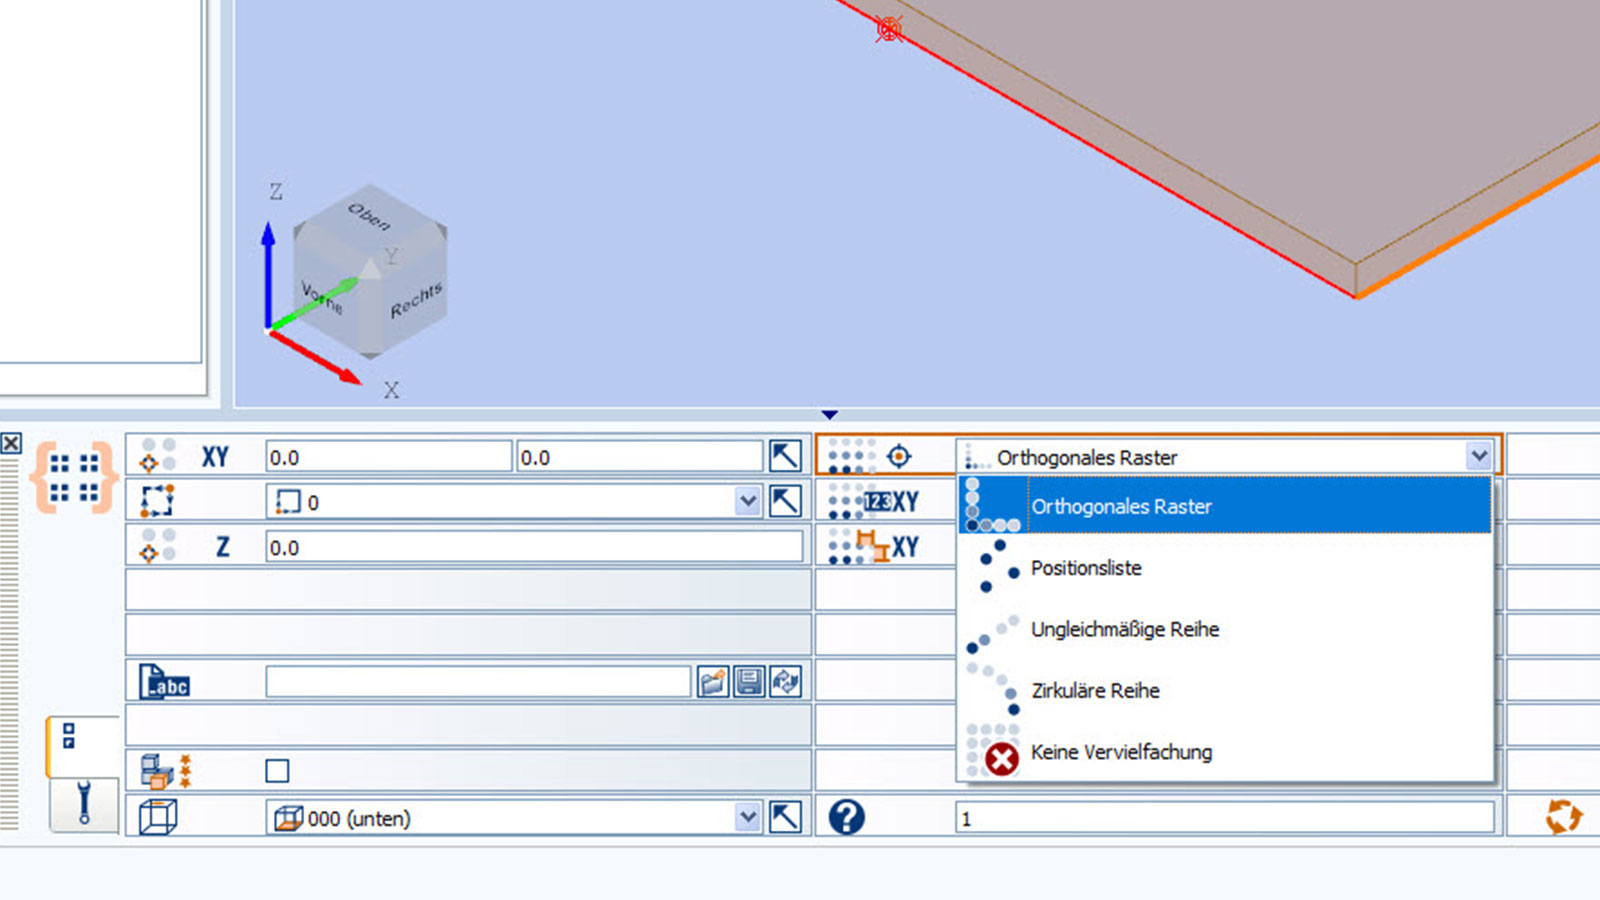
Task: Switch to the wrench settings tab
Action: click(84, 803)
